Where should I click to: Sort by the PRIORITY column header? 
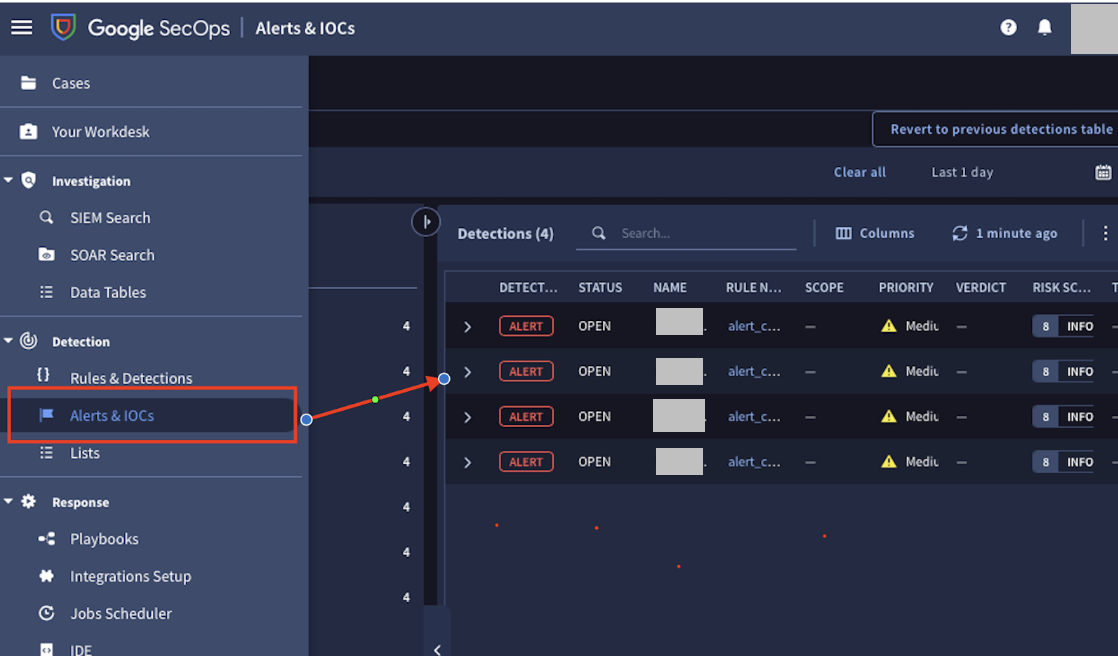(905, 288)
